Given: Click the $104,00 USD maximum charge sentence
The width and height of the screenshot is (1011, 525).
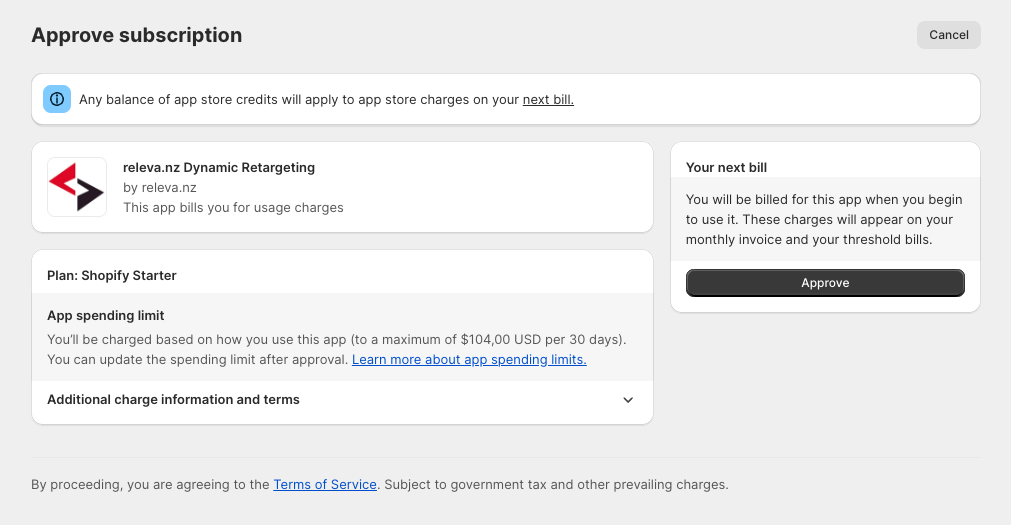Looking at the screenshot, I should tap(337, 339).
